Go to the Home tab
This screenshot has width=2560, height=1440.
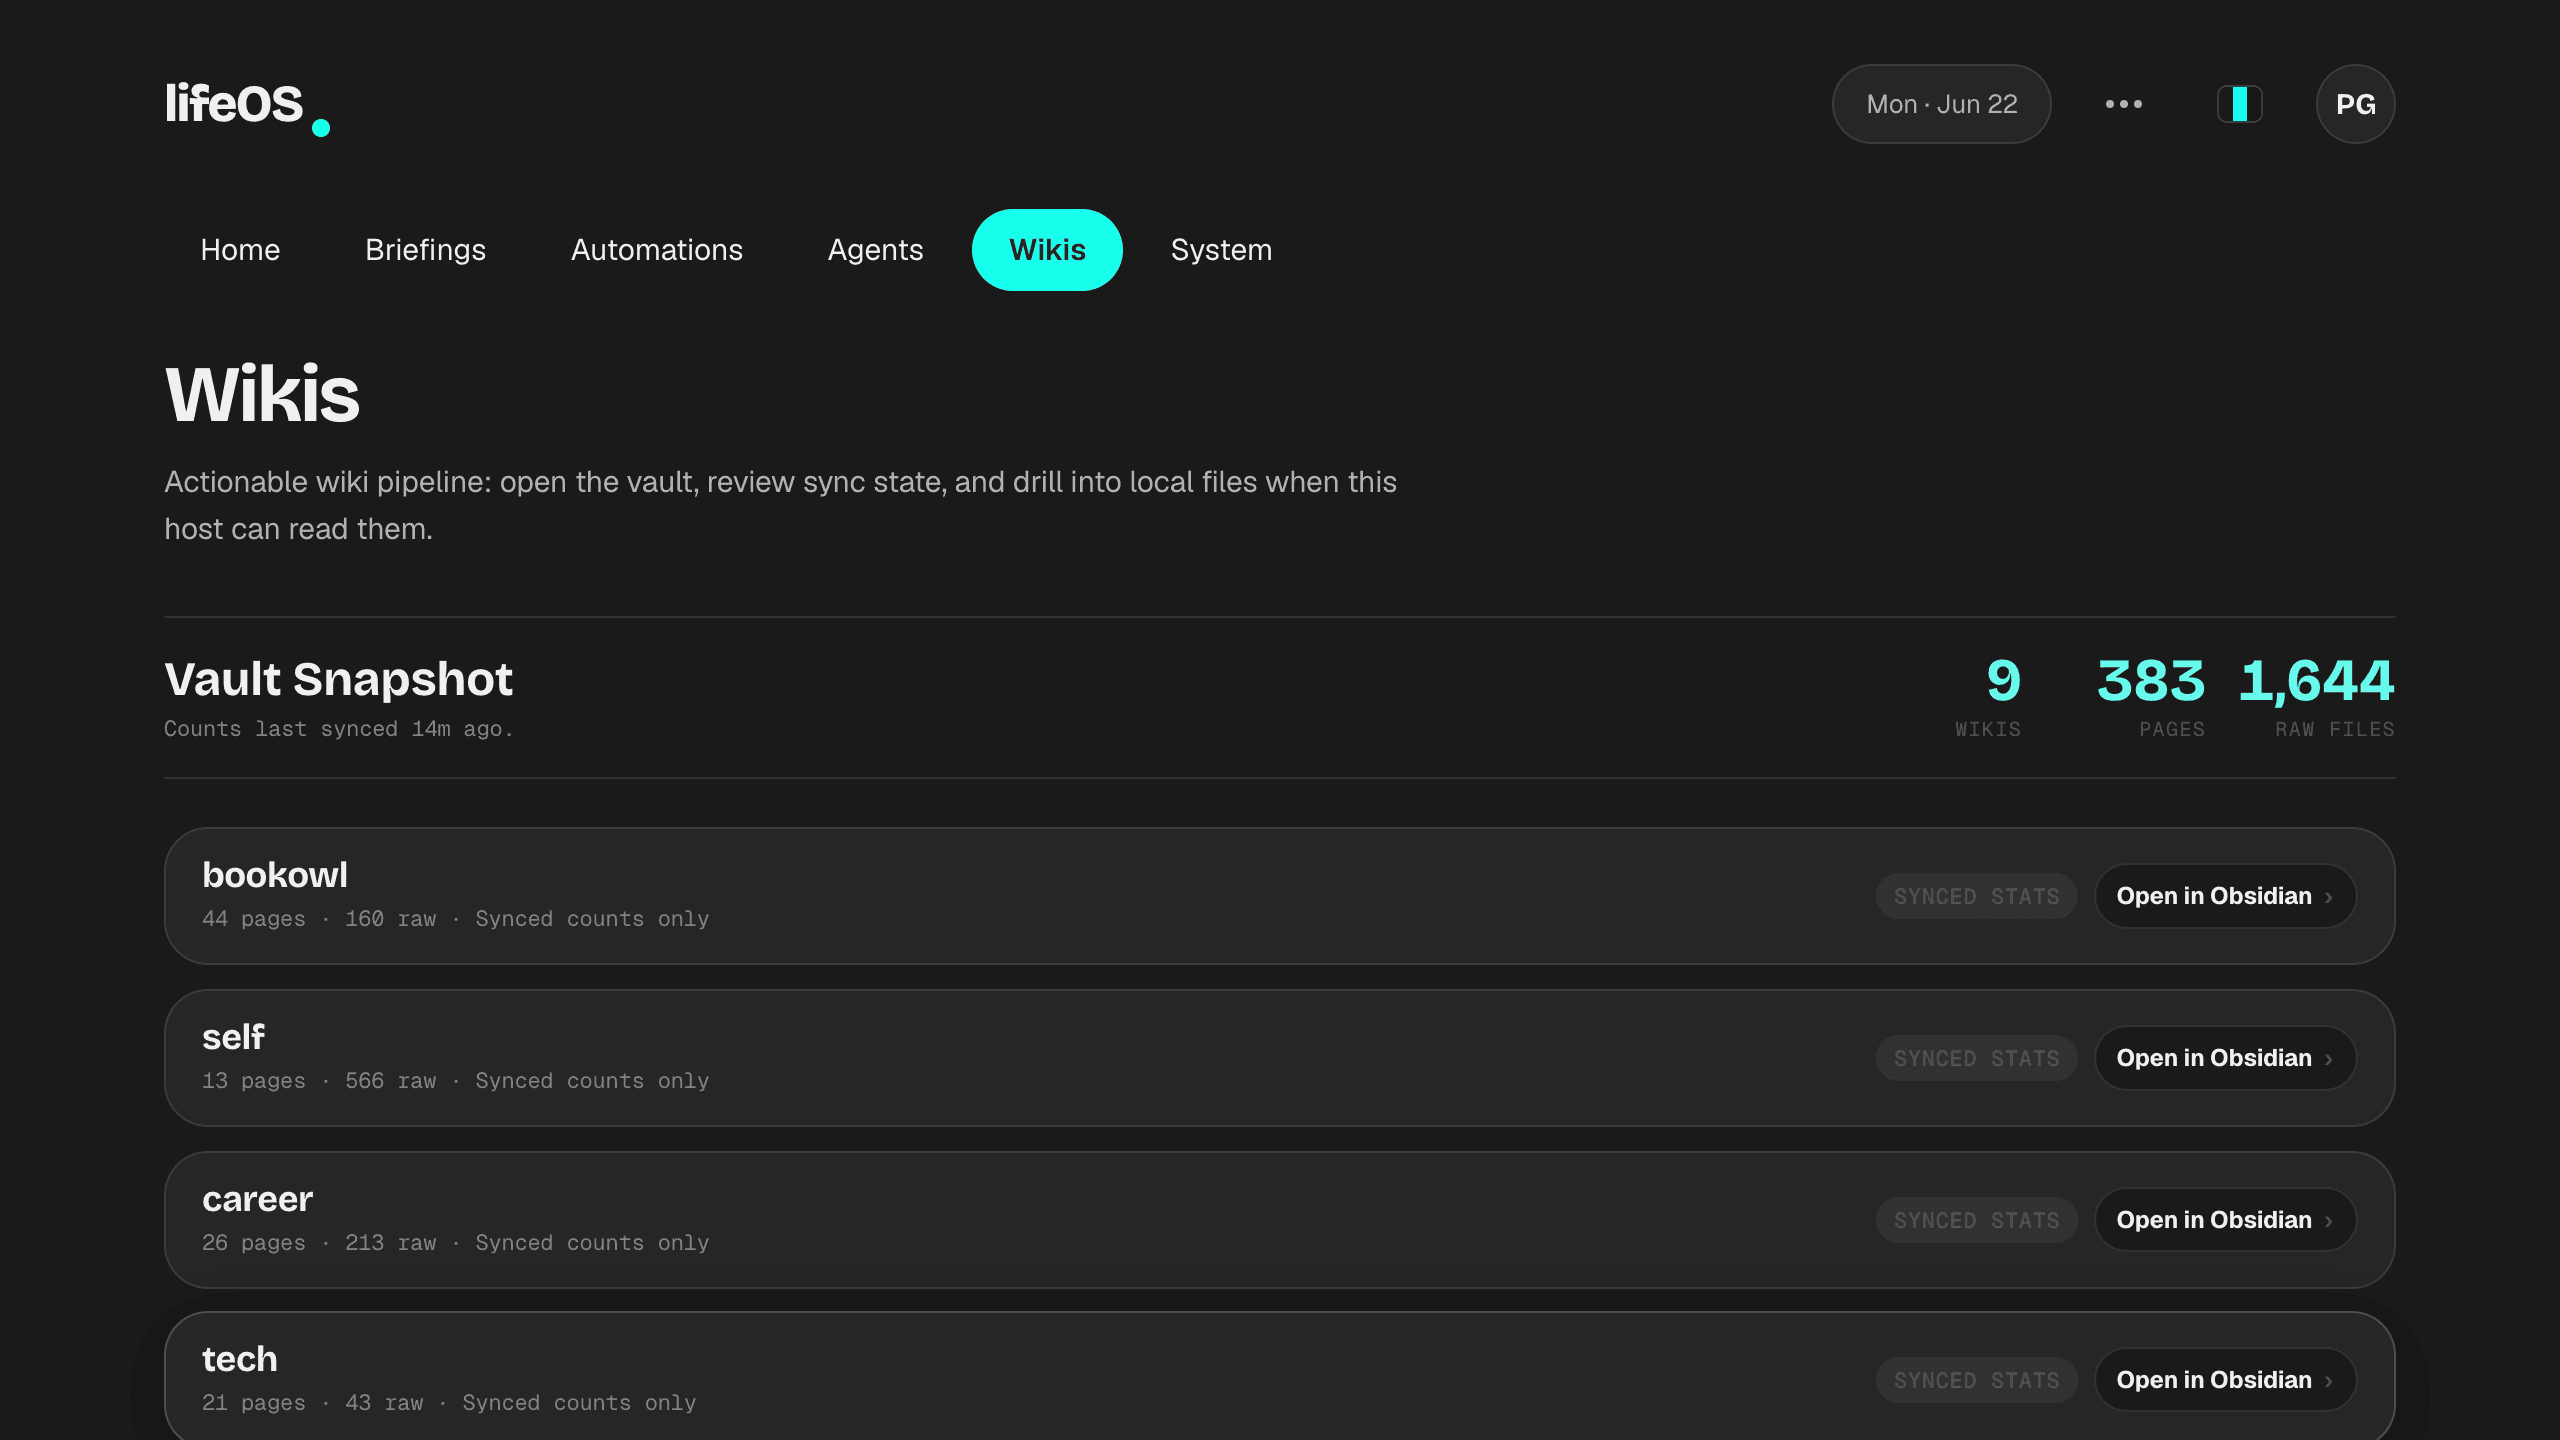(x=240, y=250)
